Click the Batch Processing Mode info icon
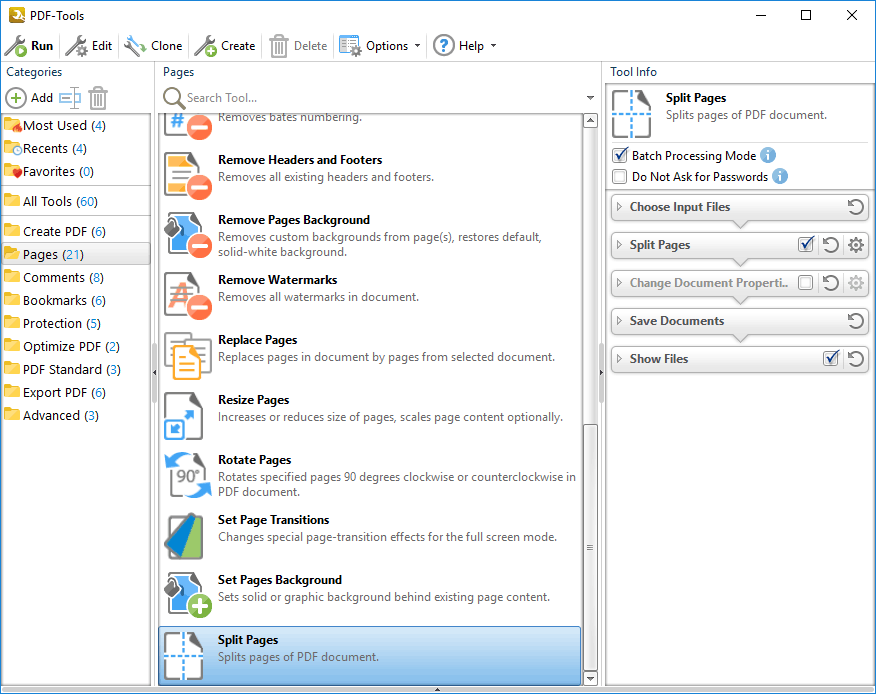876x694 pixels. click(768, 155)
